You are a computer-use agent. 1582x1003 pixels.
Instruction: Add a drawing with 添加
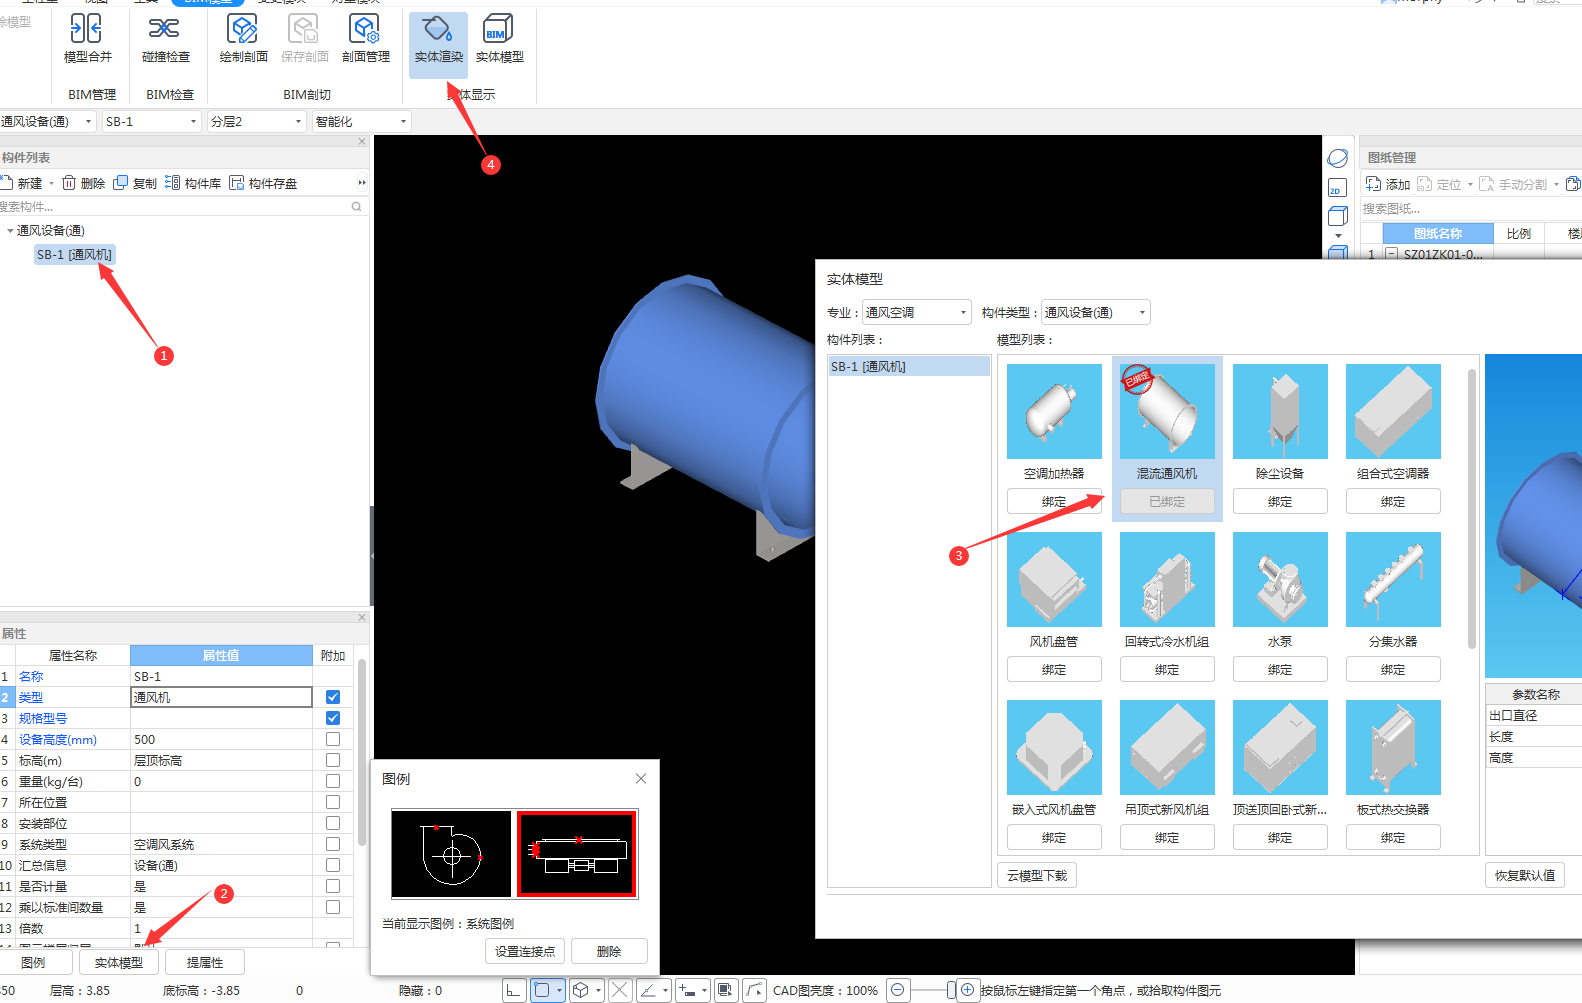(1388, 184)
